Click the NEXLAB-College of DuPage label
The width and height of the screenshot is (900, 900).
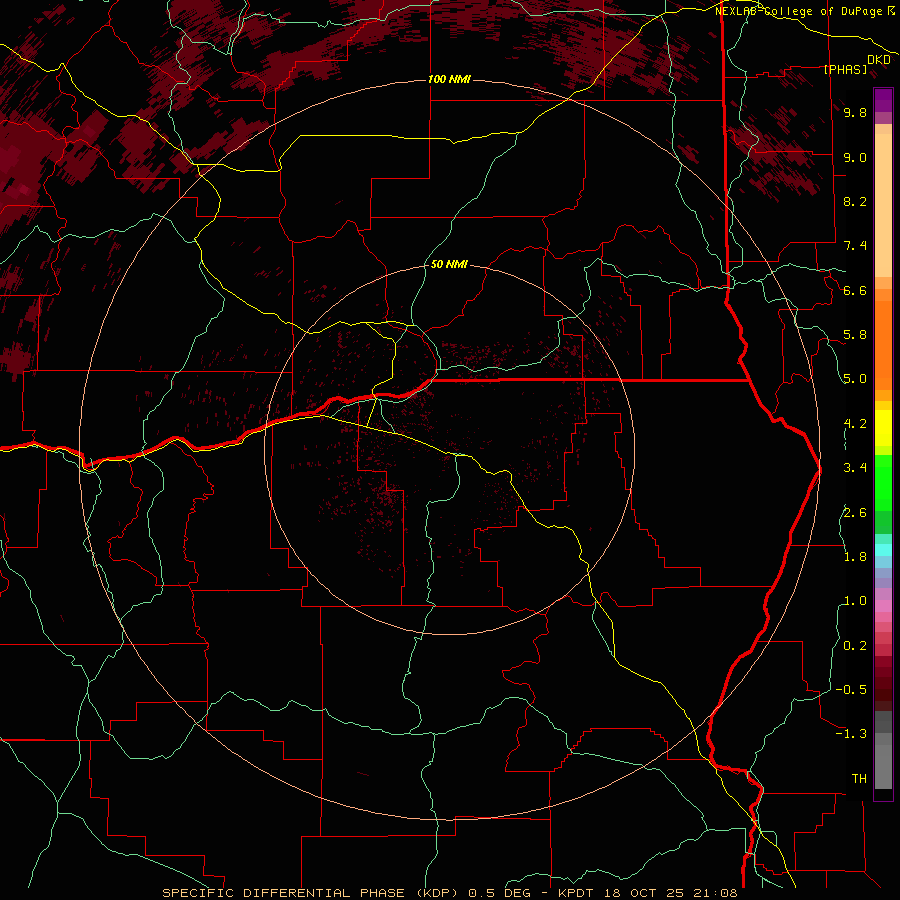coord(798,11)
